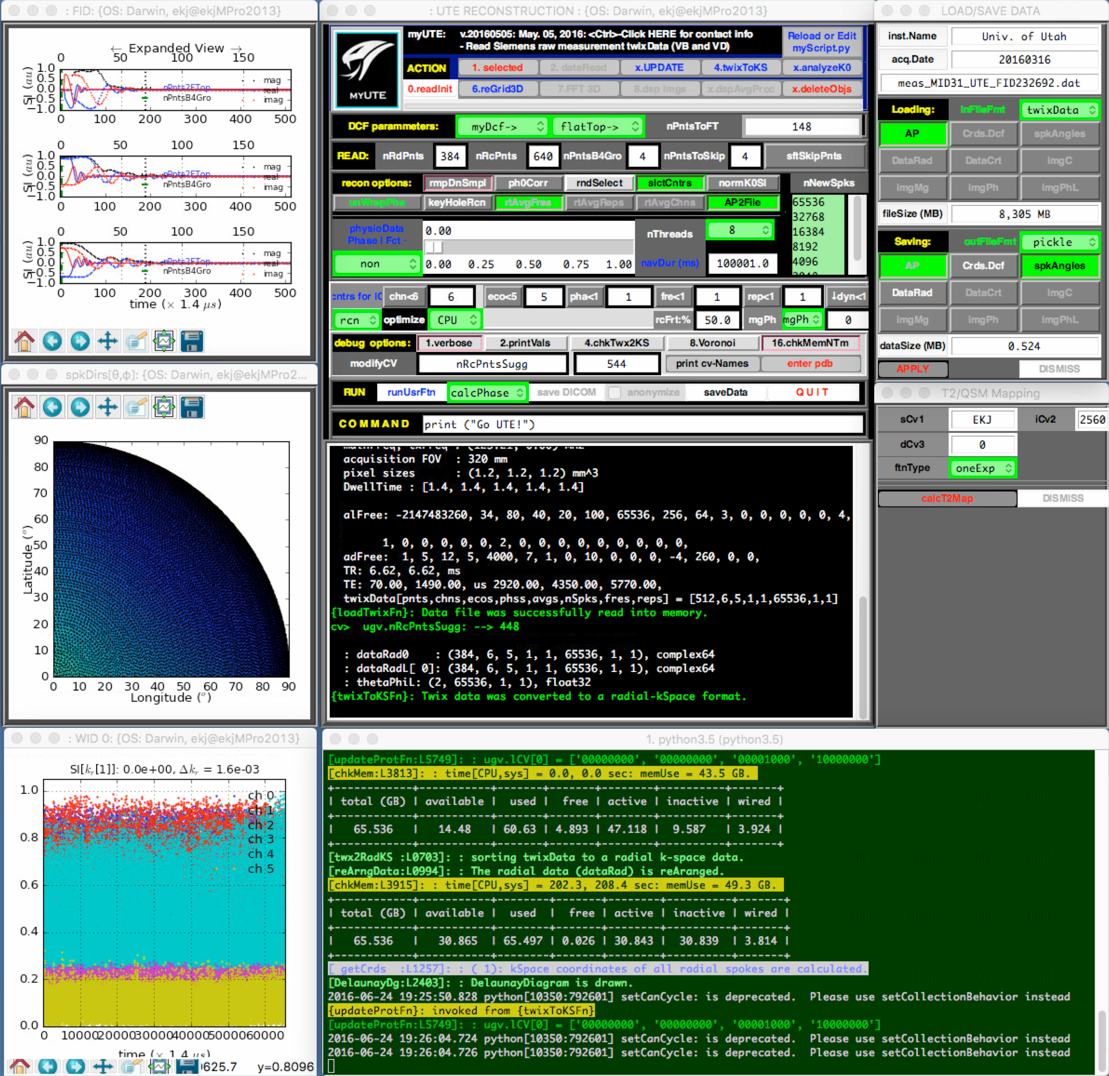Screen dimensions: 1109x1076
Task: Click the calcT2Map button
Action: pyautogui.click(x=946, y=499)
